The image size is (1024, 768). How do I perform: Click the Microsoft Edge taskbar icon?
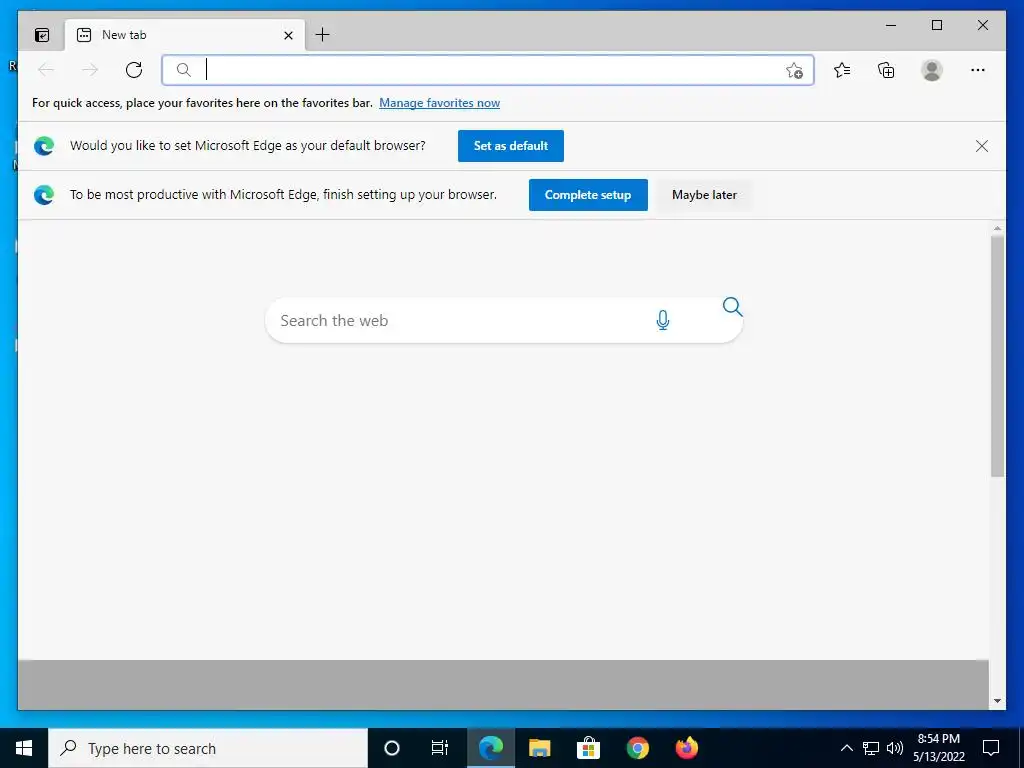click(490, 748)
